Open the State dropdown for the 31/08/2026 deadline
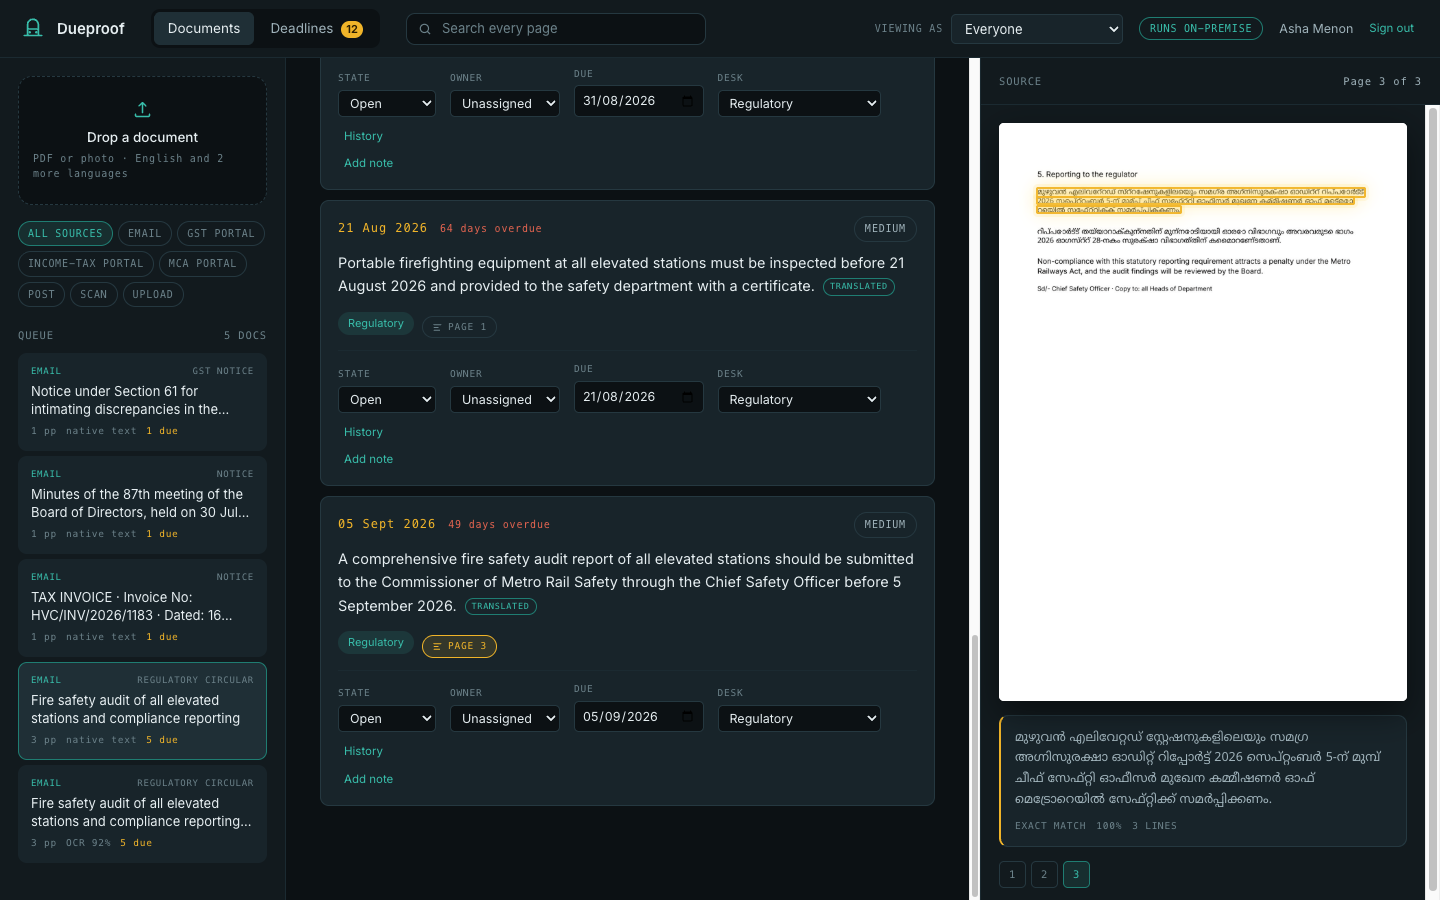This screenshot has width=1440, height=900. point(387,103)
